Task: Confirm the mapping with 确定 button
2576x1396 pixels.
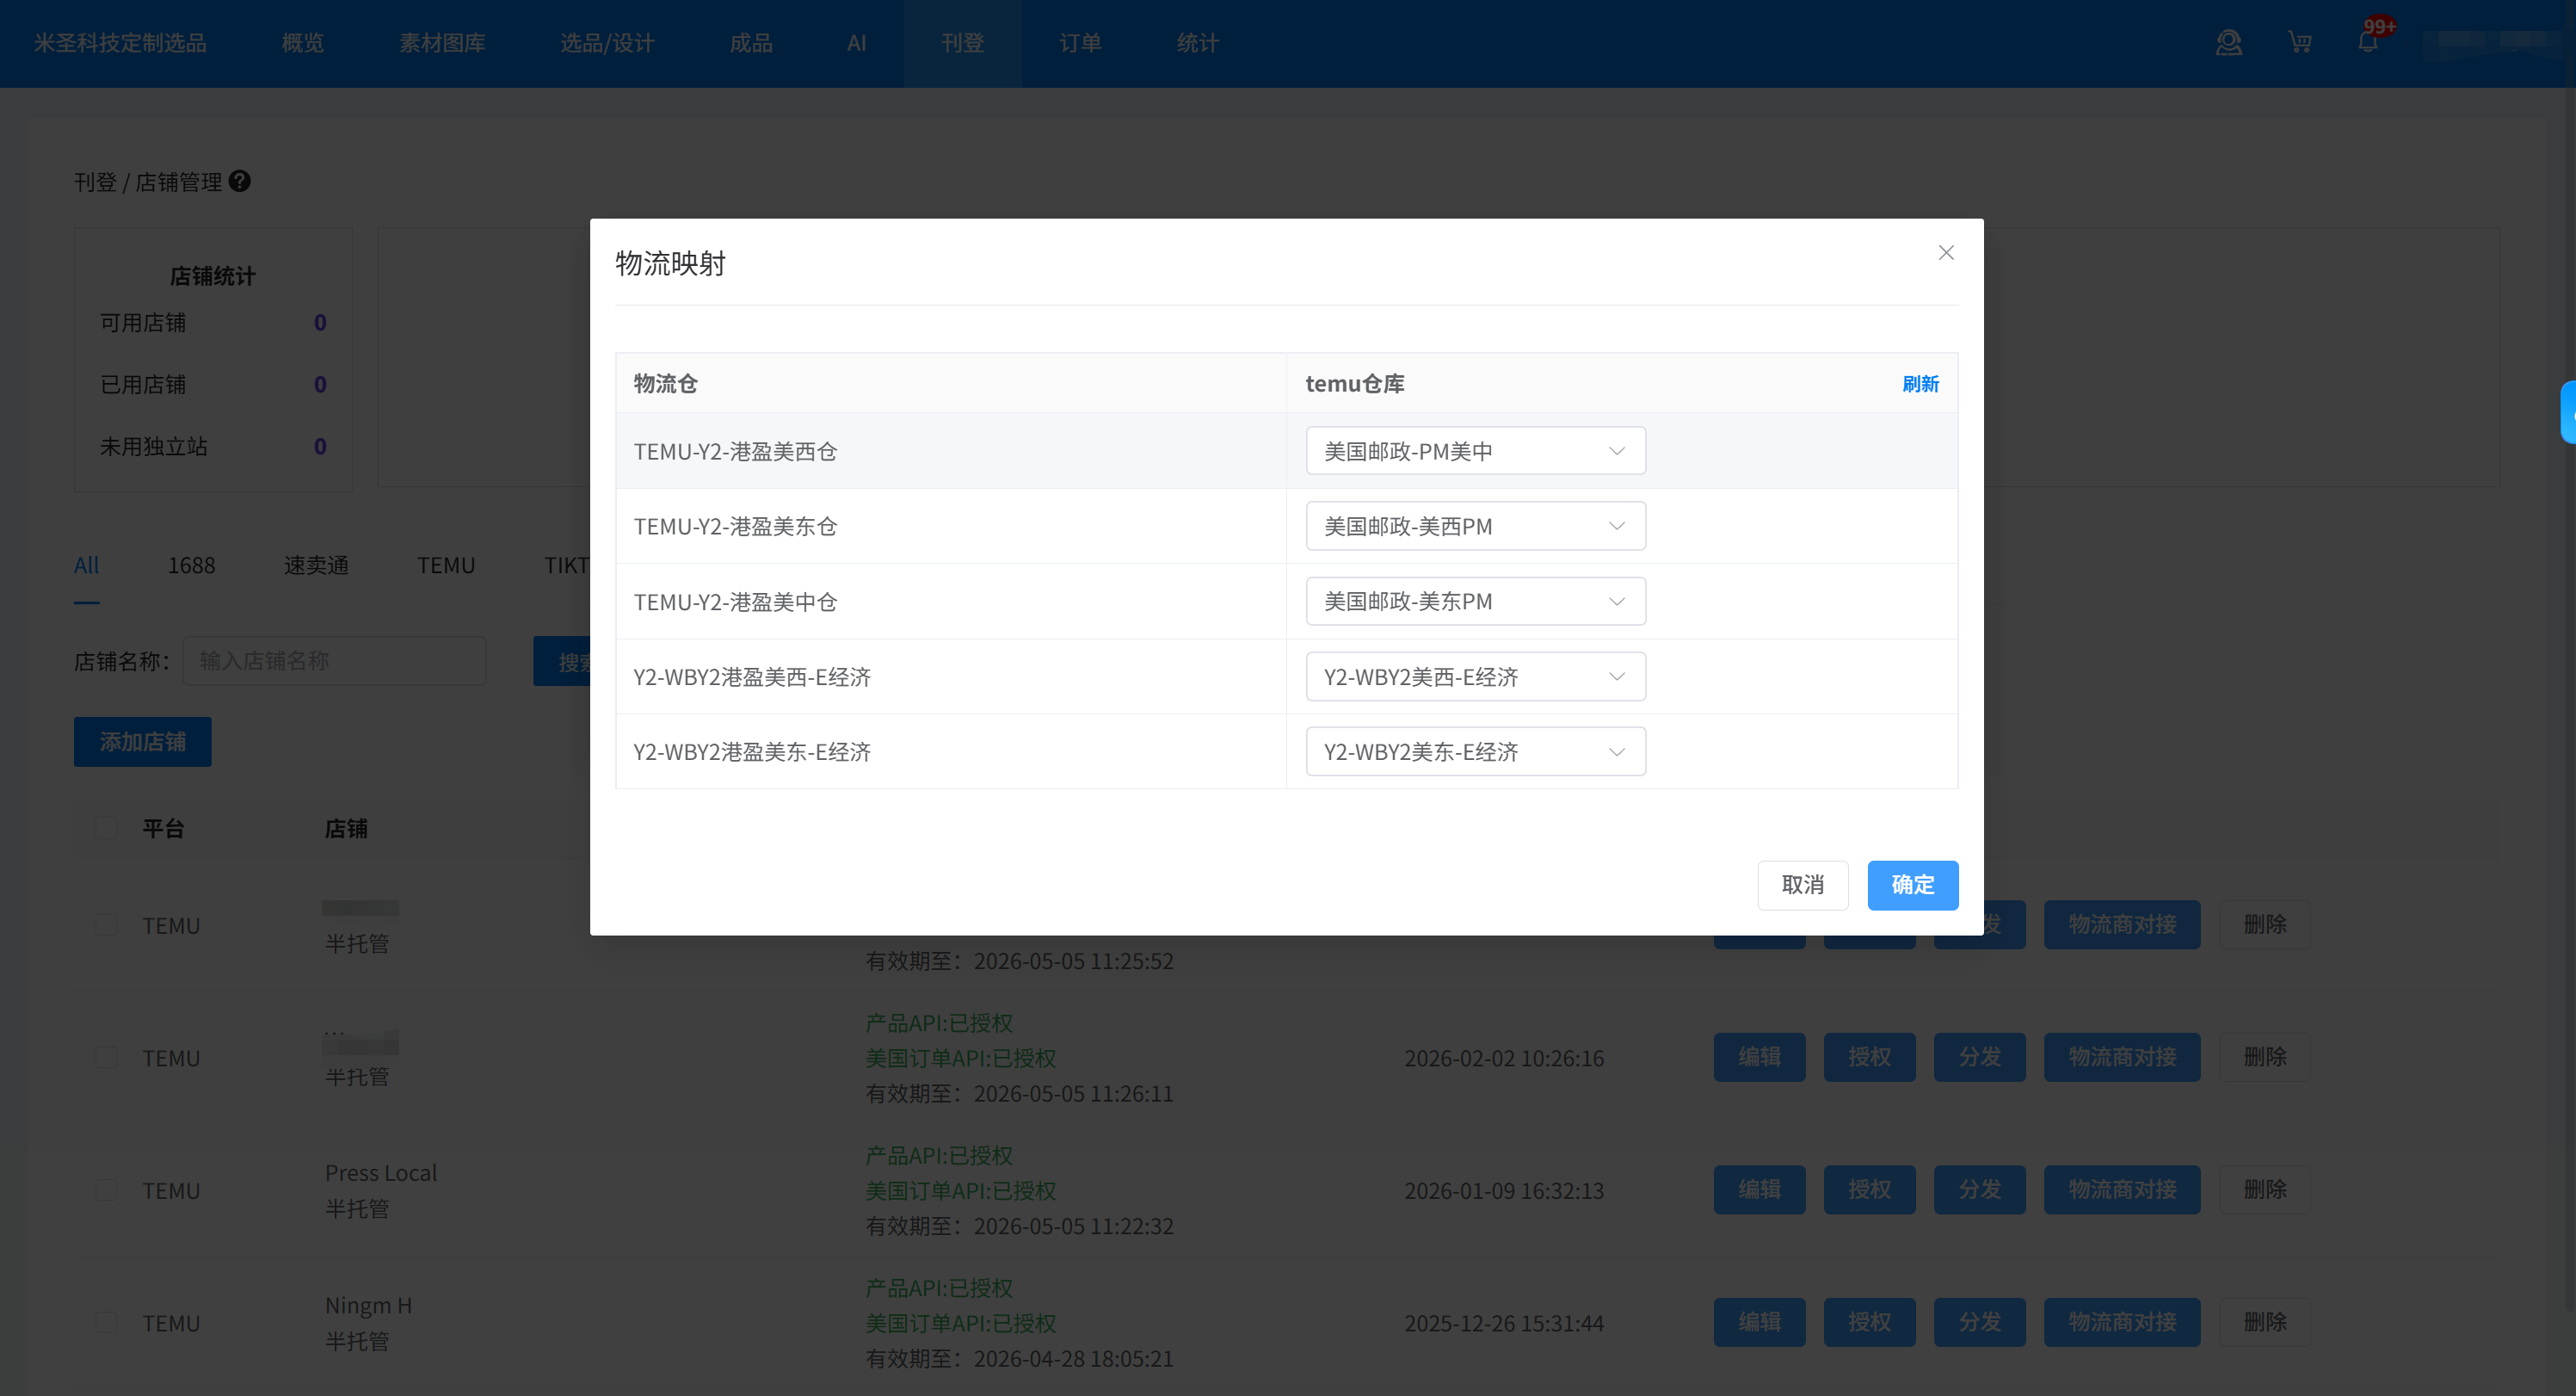Action: [x=1912, y=885]
